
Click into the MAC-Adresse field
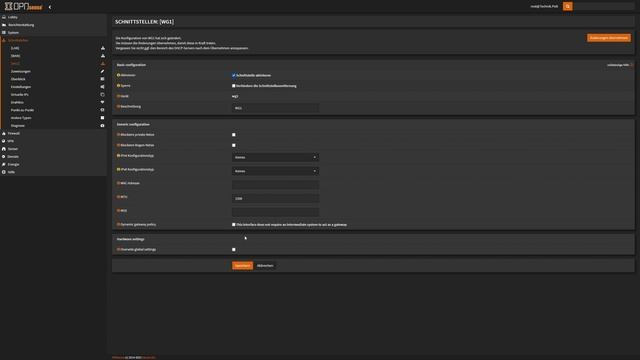point(276,185)
